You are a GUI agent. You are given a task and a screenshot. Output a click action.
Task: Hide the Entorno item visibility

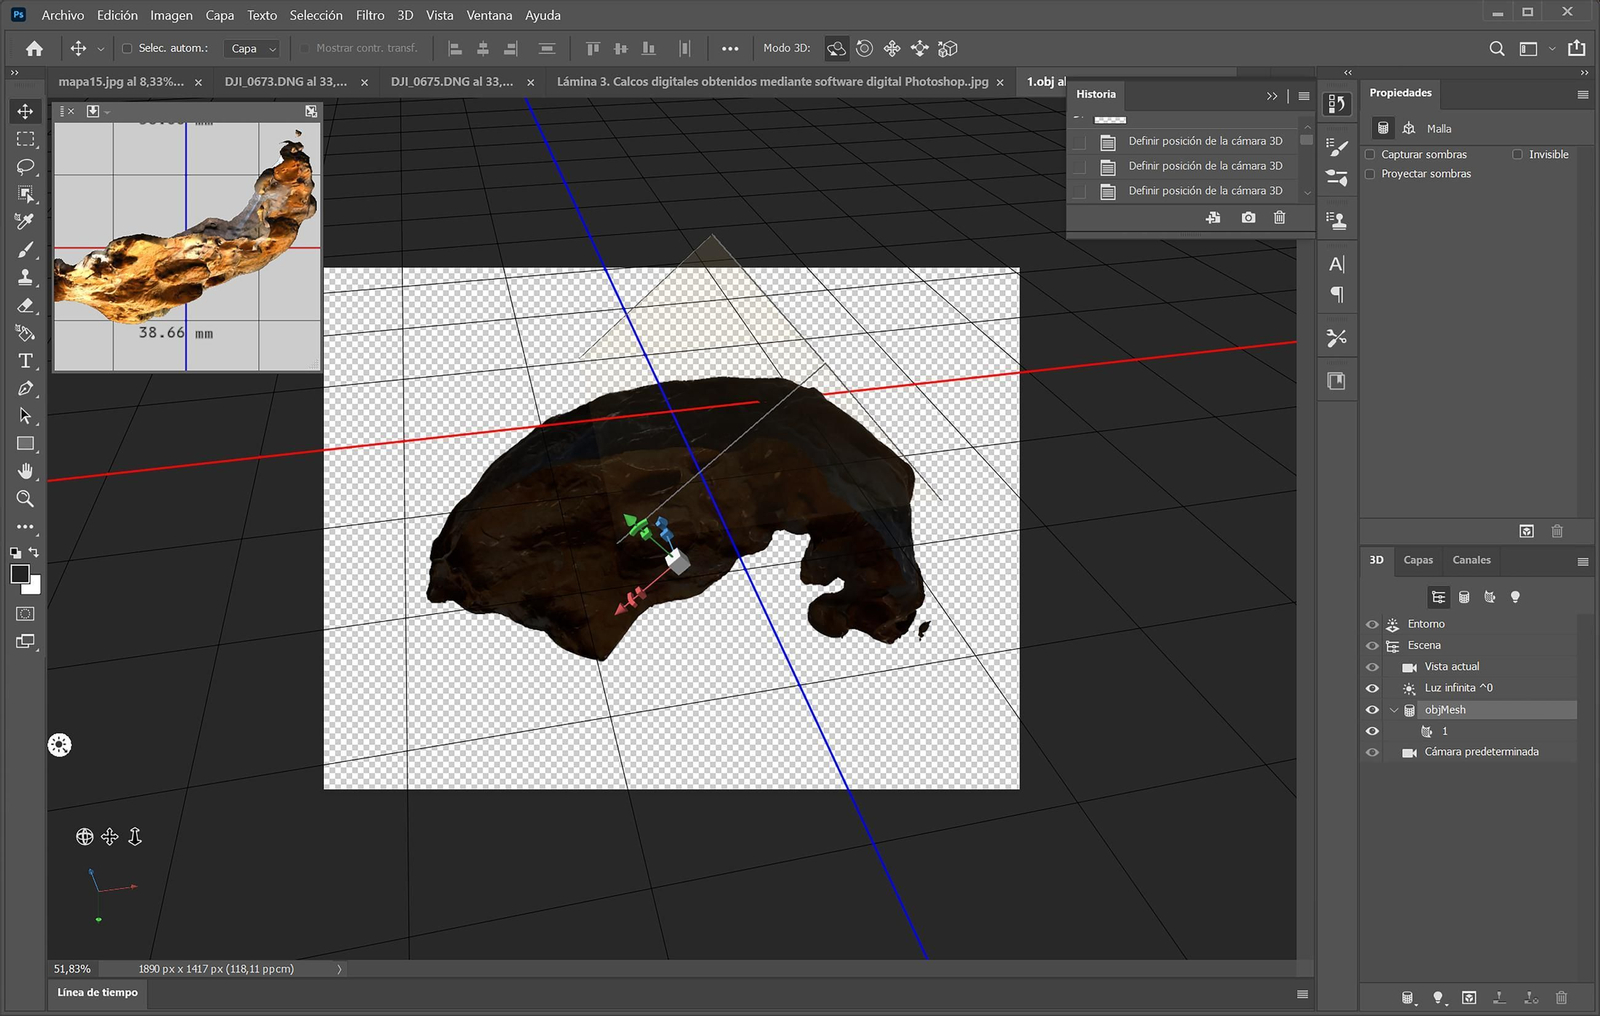(1372, 624)
